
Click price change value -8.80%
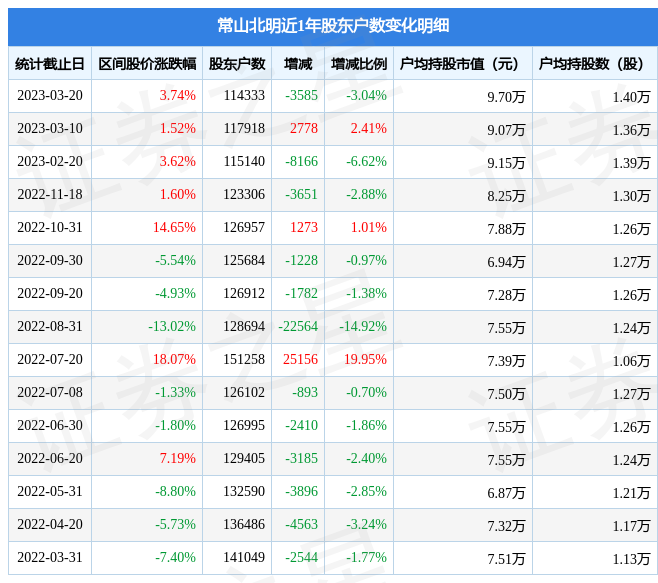click(175, 491)
